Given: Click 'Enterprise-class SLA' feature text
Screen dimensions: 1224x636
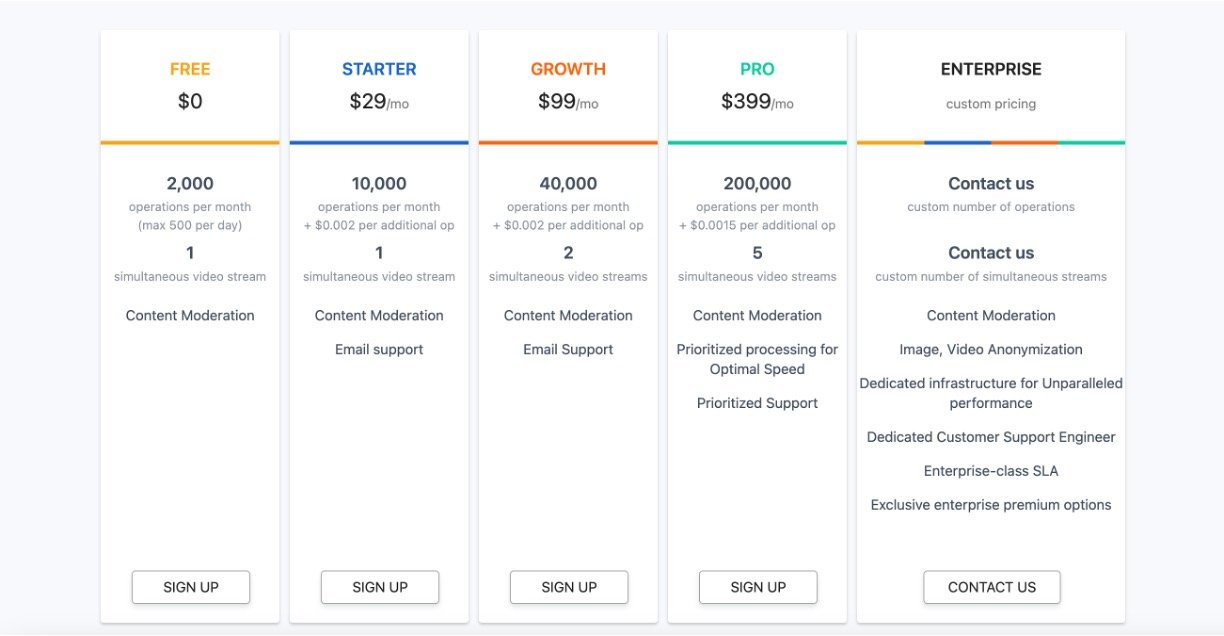Looking at the screenshot, I should 991,471.
